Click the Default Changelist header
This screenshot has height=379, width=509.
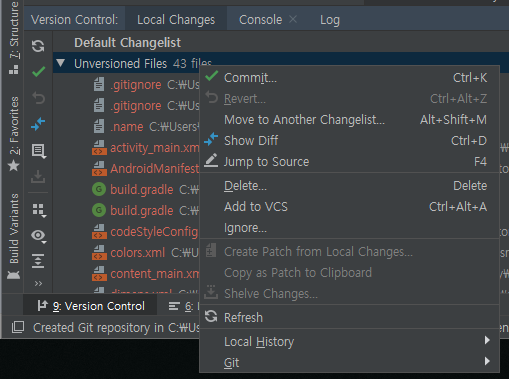[127, 43]
